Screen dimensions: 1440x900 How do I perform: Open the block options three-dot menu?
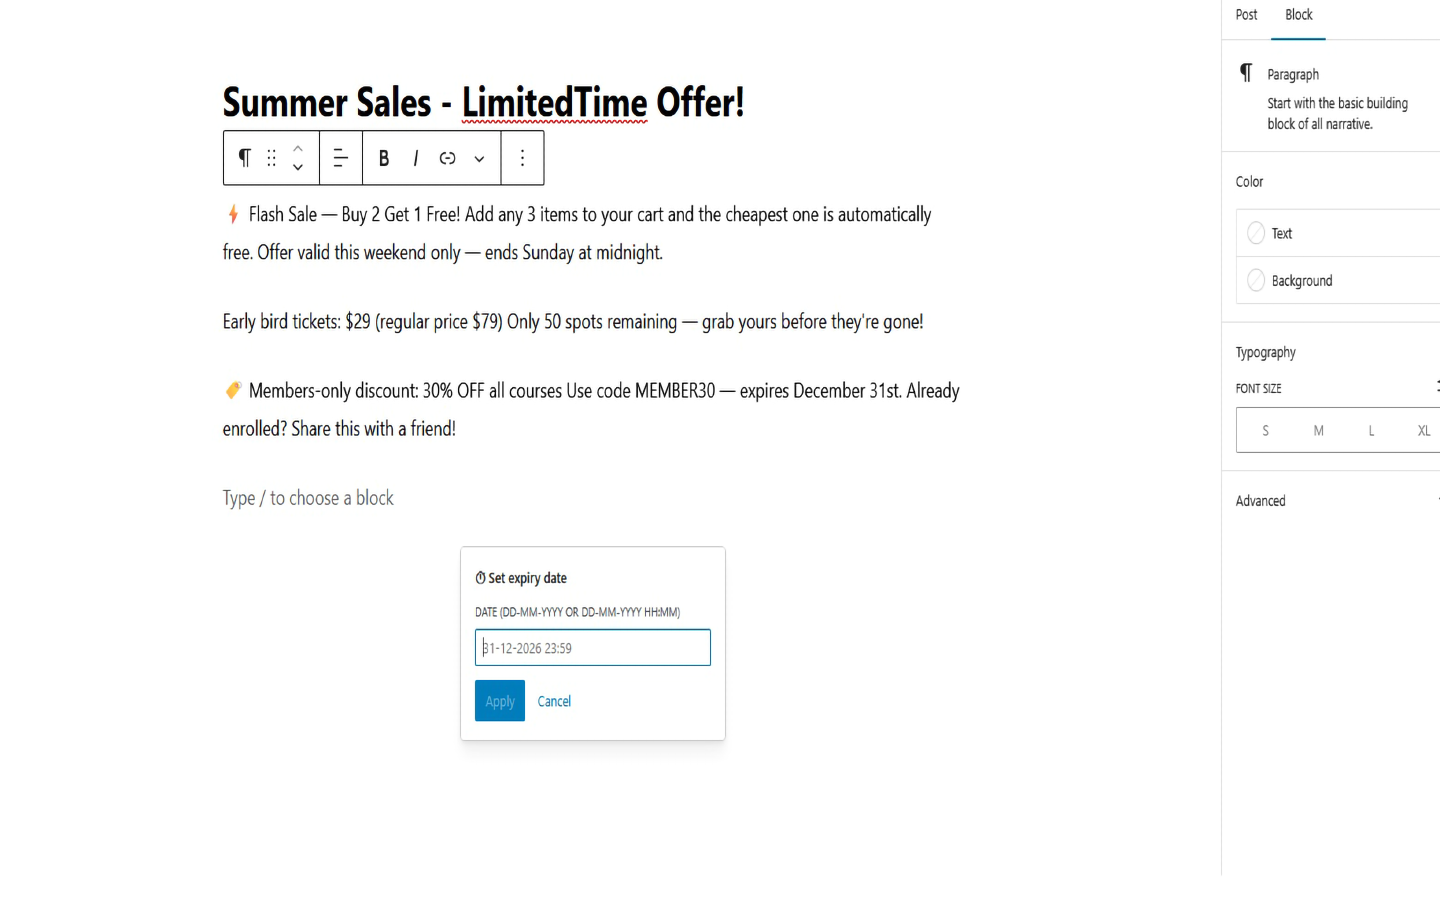pyautogui.click(x=522, y=158)
